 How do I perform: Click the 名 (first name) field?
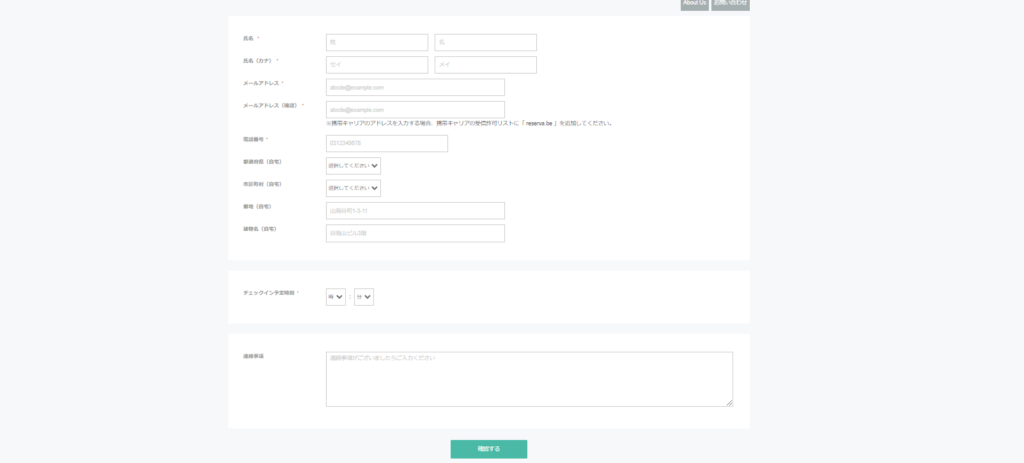coord(485,43)
